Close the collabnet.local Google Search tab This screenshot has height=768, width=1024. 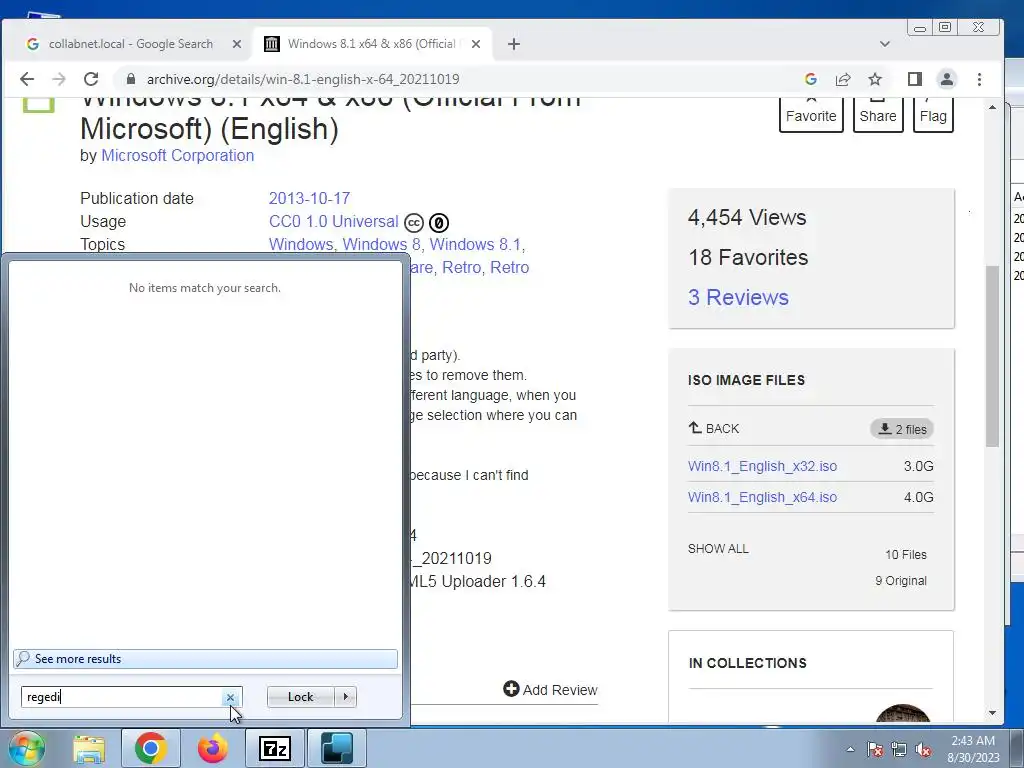pyautogui.click(x=236, y=44)
